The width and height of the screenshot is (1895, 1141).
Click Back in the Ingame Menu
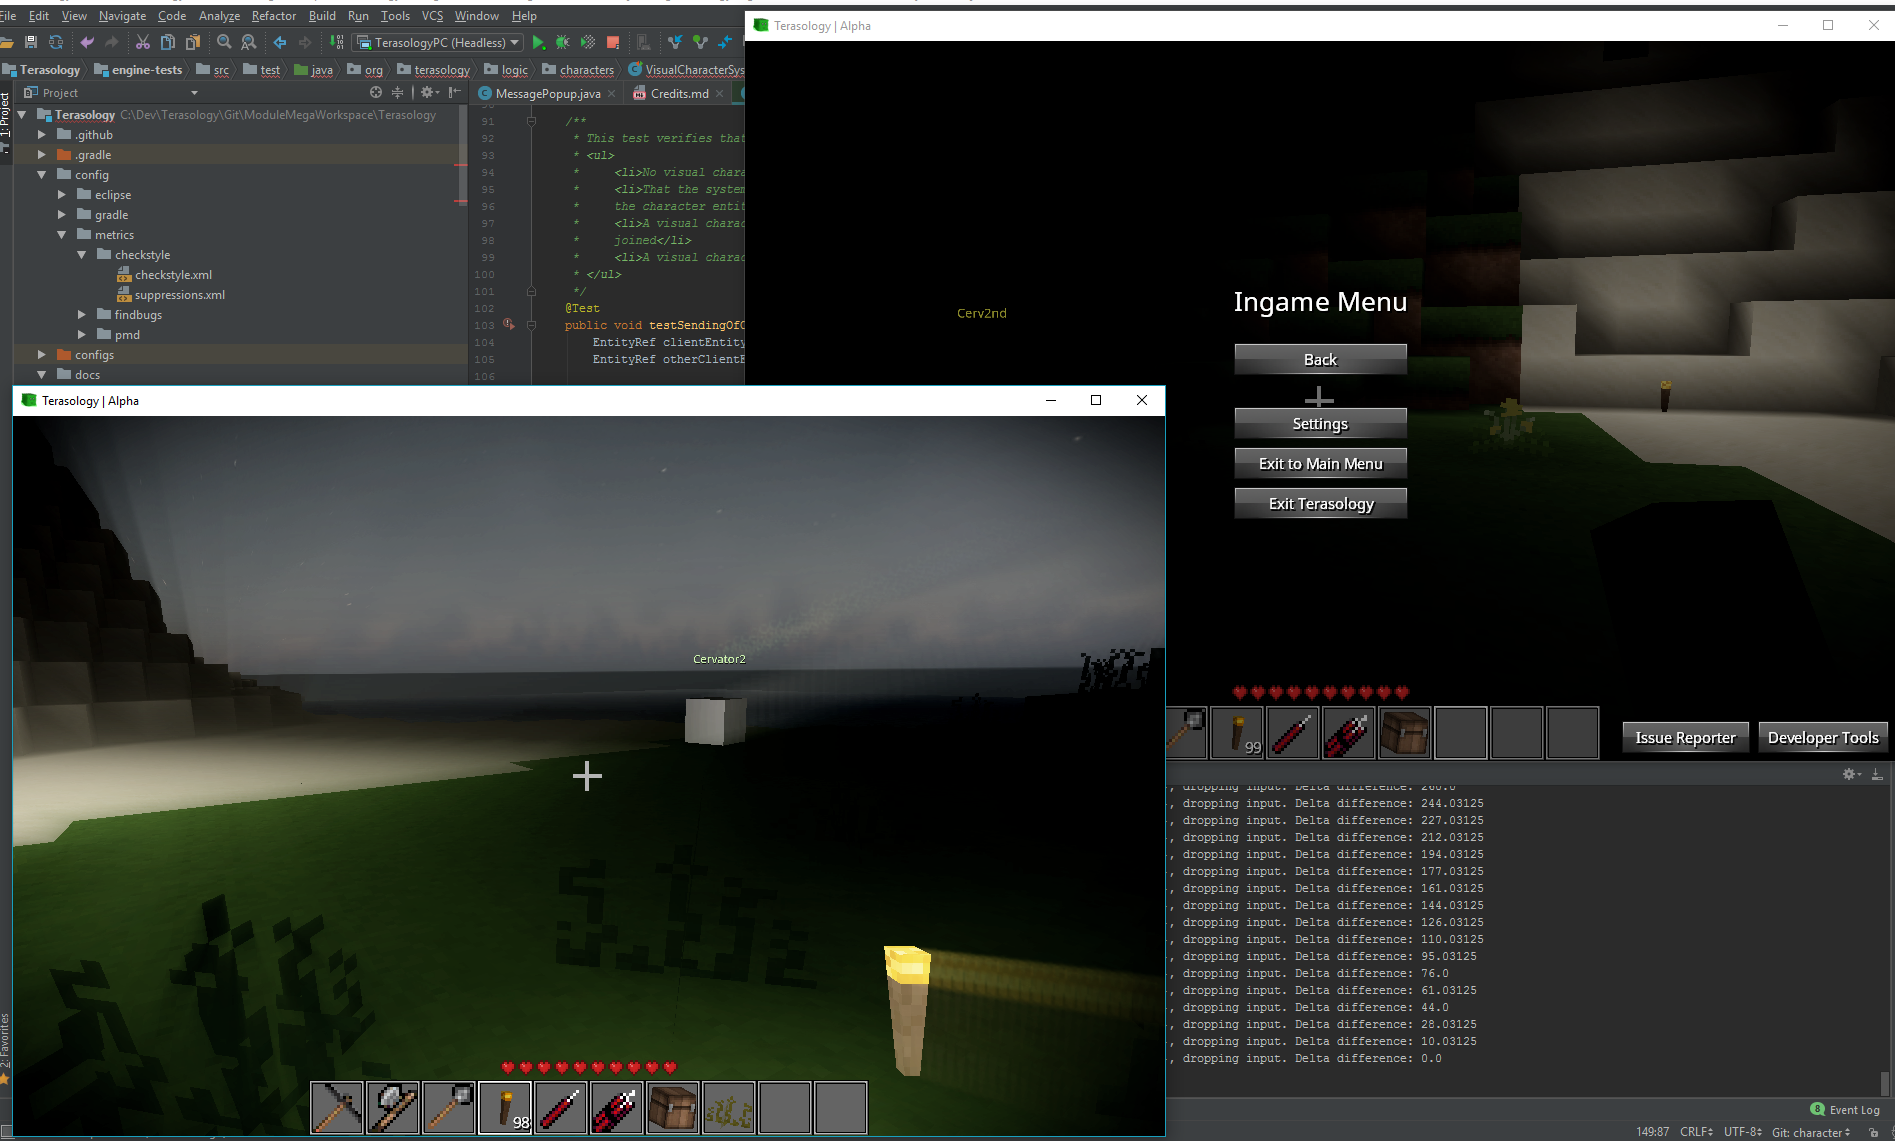tap(1320, 360)
